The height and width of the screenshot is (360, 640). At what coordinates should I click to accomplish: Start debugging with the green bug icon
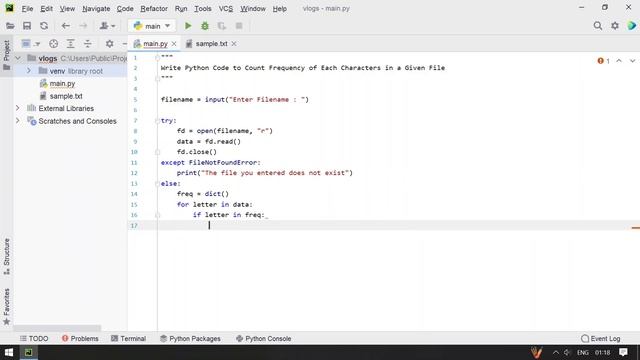click(205, 26)
